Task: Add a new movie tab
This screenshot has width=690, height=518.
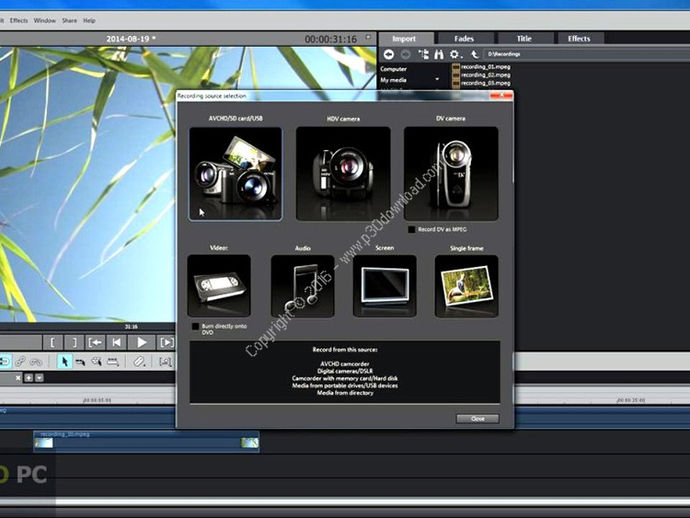Action: tap(29, 378)
